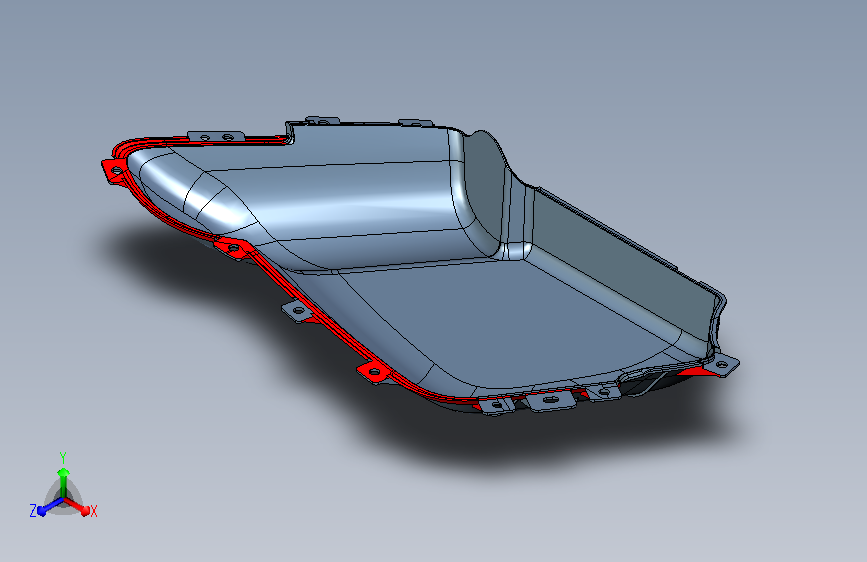Click the green Y axis arrow on the triad
Image resolution: width=867 pixels, height=562 pixels.
pyautogui.click(x=64, y=481)
